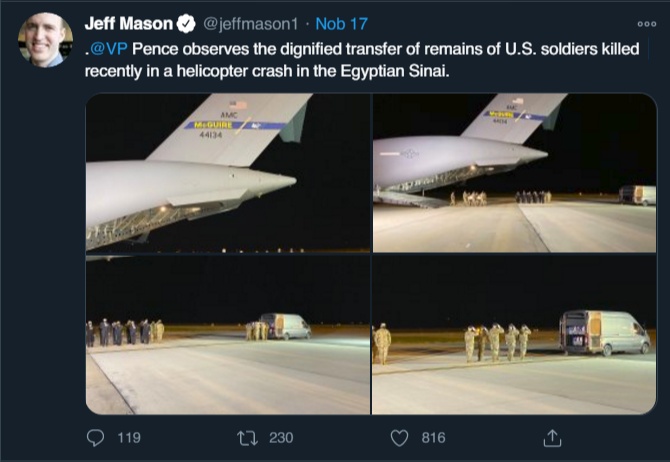
Task: Click the 230 retweets count
Action: pos(281,438)
